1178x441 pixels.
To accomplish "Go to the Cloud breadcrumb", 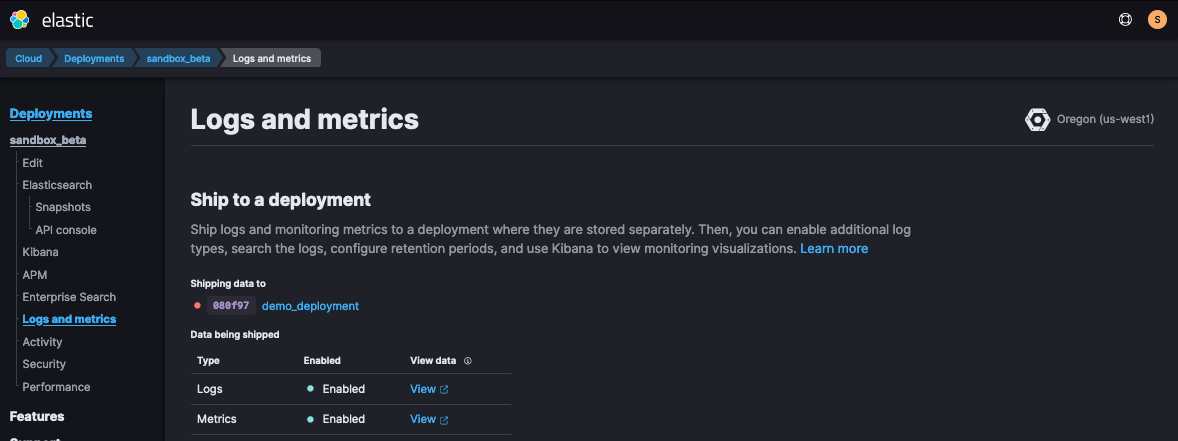I will point(29,59).
